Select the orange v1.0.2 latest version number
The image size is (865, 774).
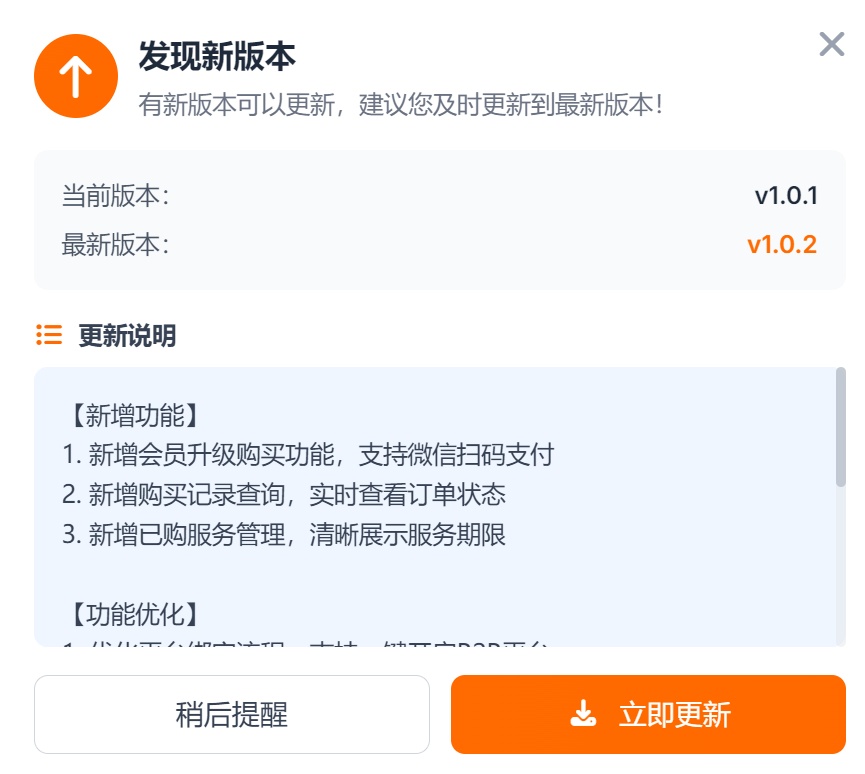[x=782, y=244]
